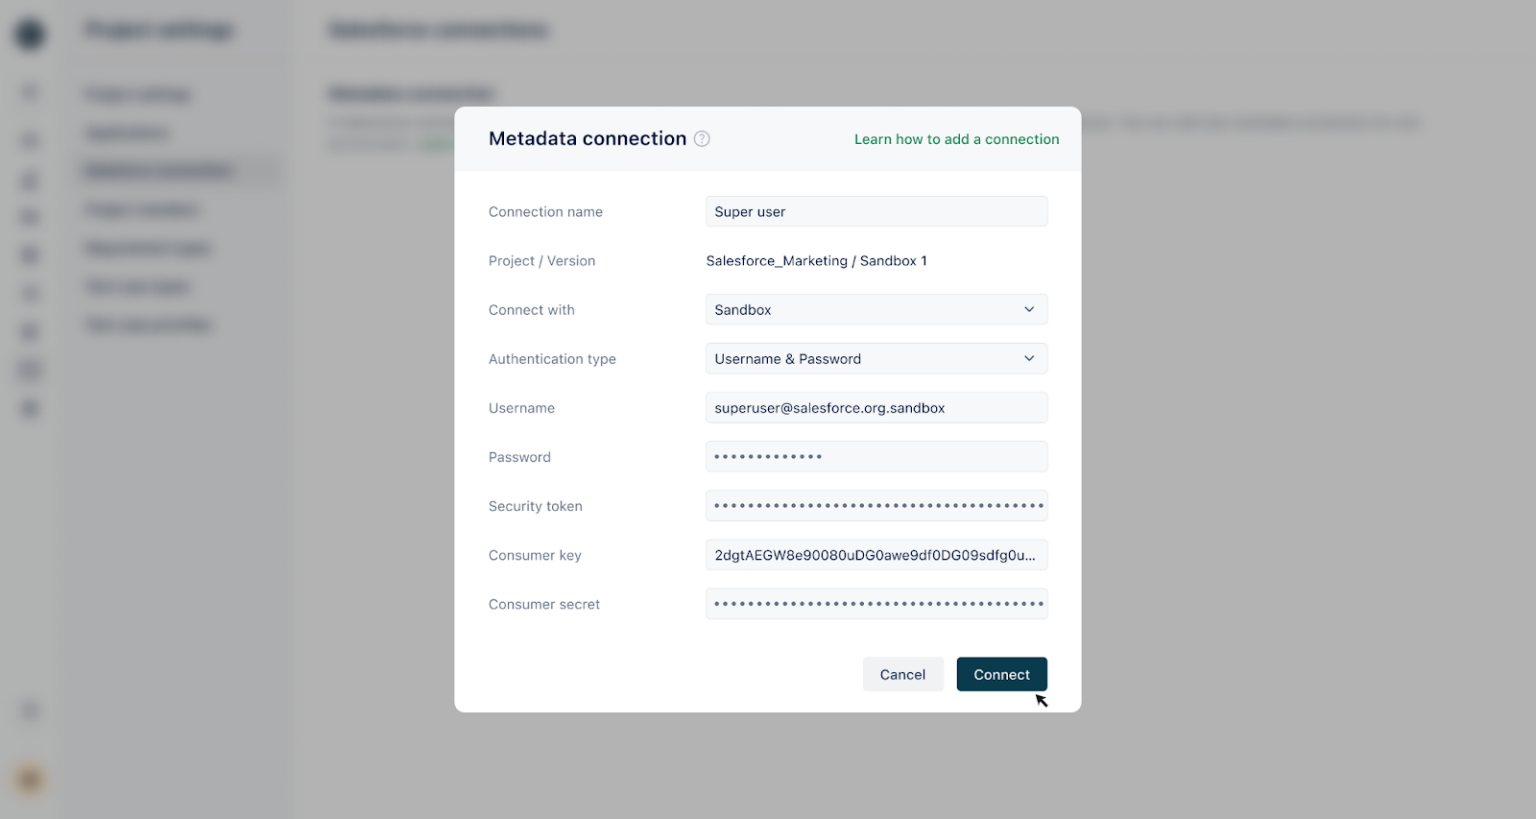Focus the Username field with superuser address
The height and width of the screenshot is (819, 1536).
coord(875,407)
